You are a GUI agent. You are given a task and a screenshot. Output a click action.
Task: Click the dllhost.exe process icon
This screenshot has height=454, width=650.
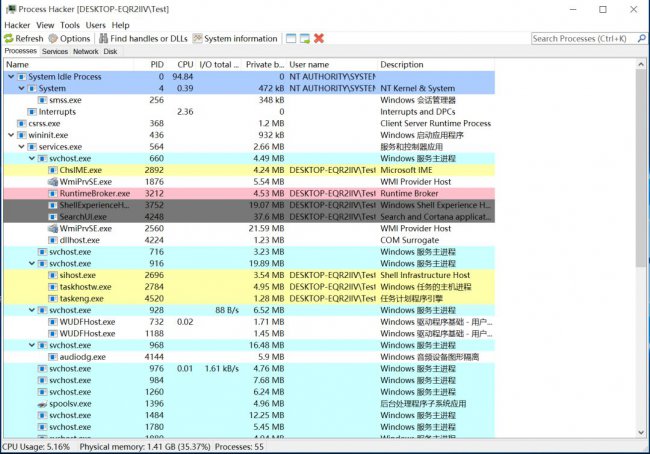[x=53, y=240]
